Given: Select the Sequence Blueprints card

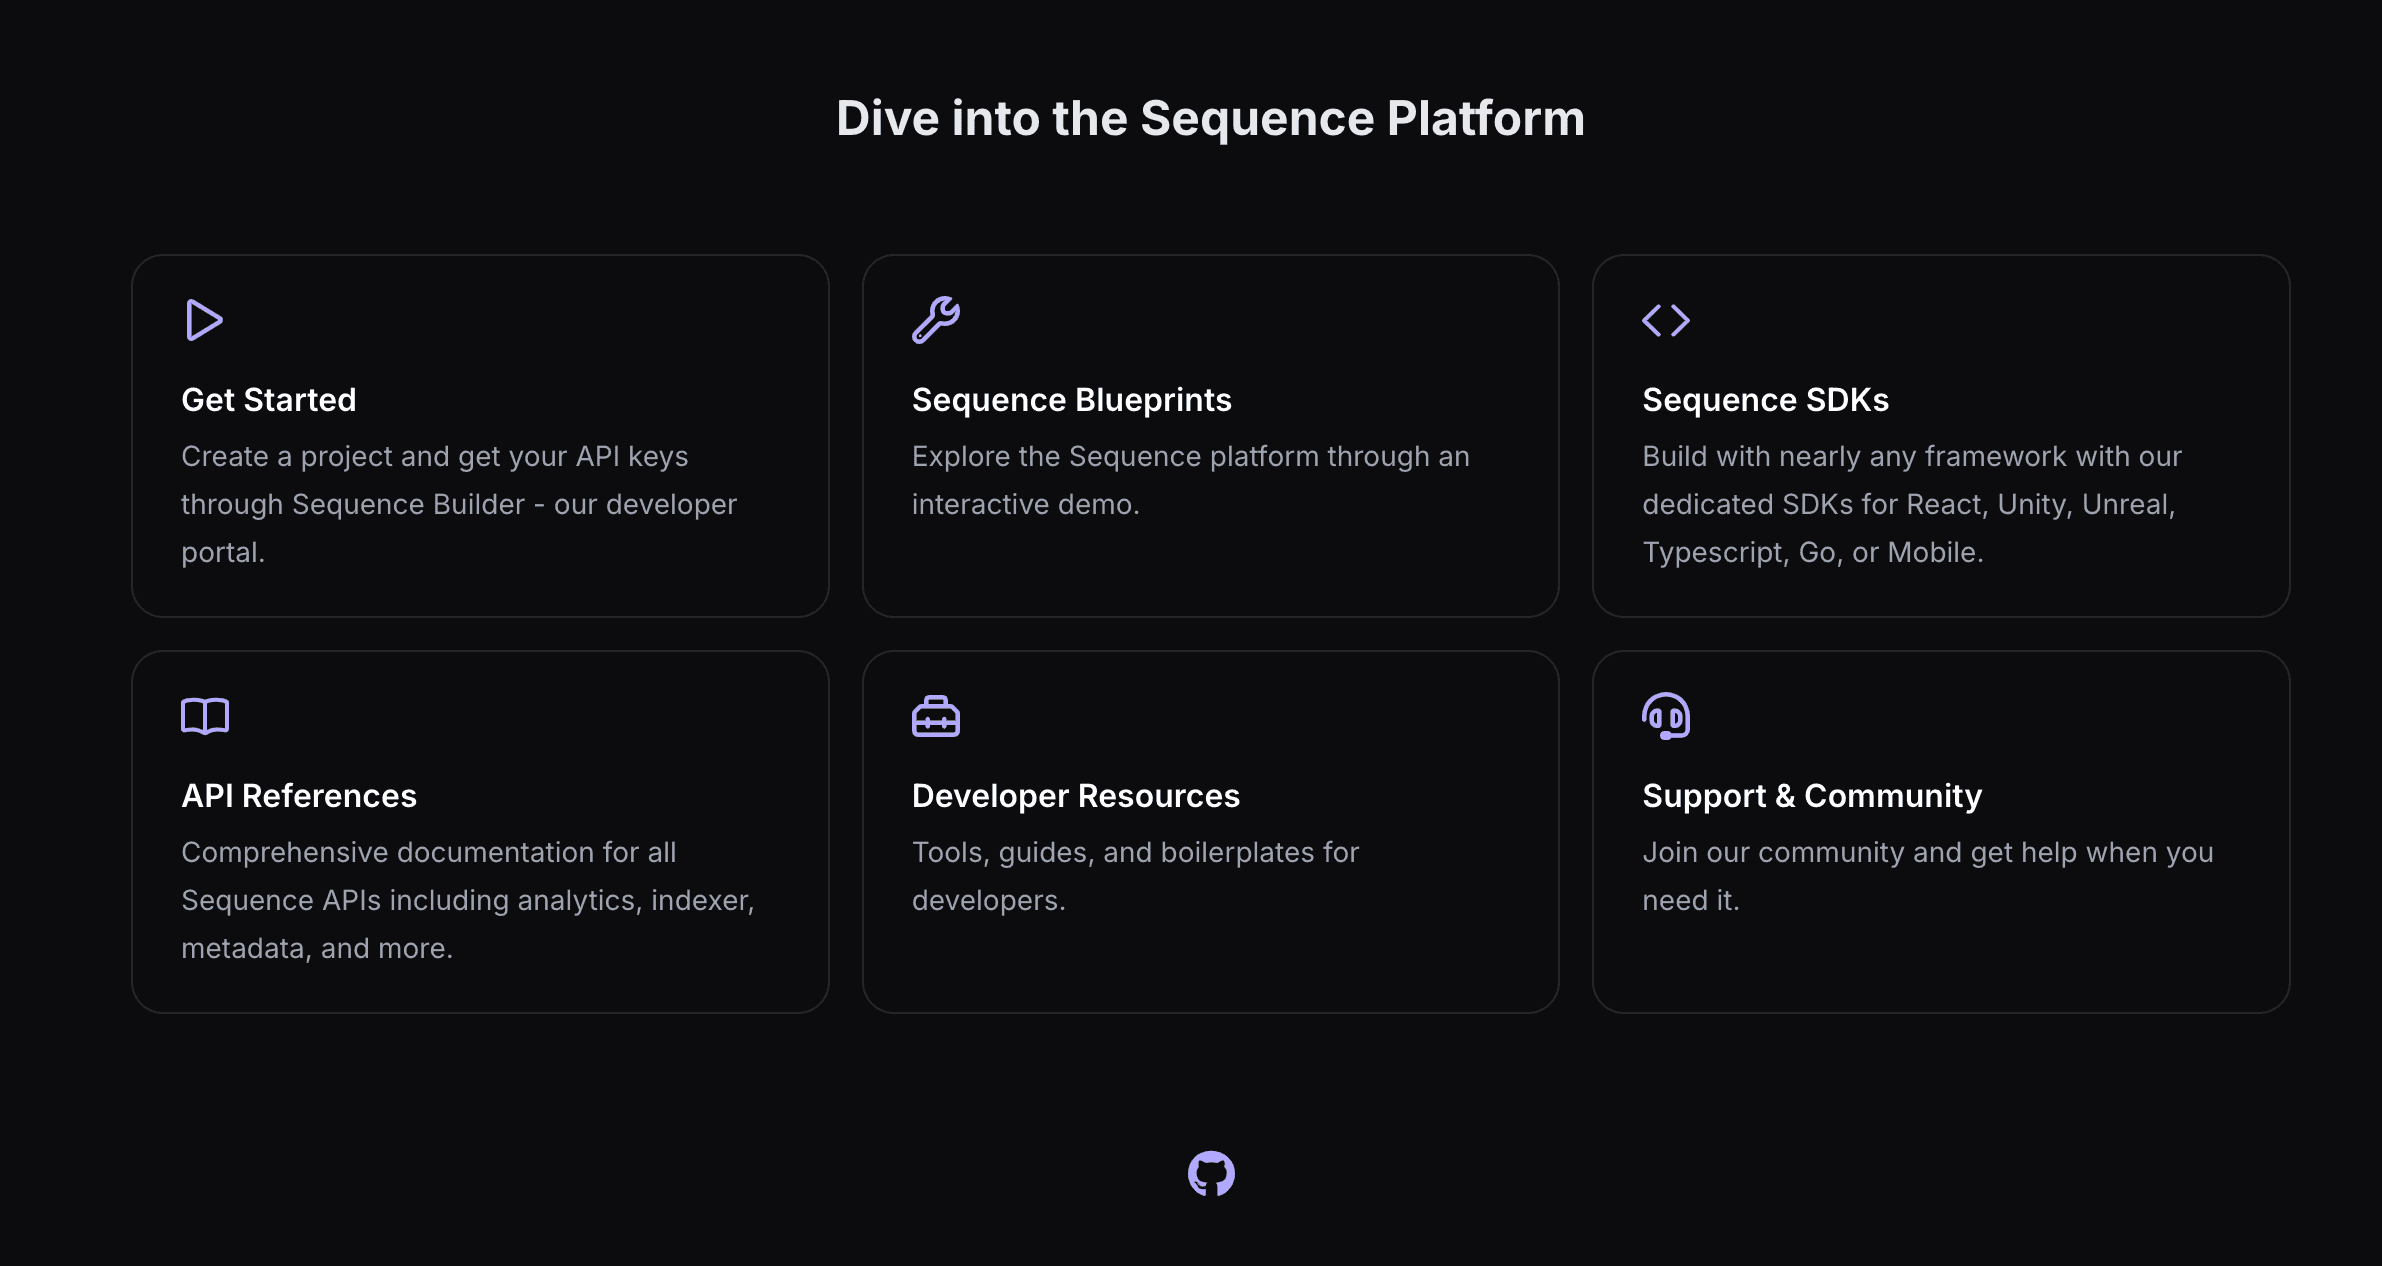Looking at the screenshot, I should (1211, 435).
